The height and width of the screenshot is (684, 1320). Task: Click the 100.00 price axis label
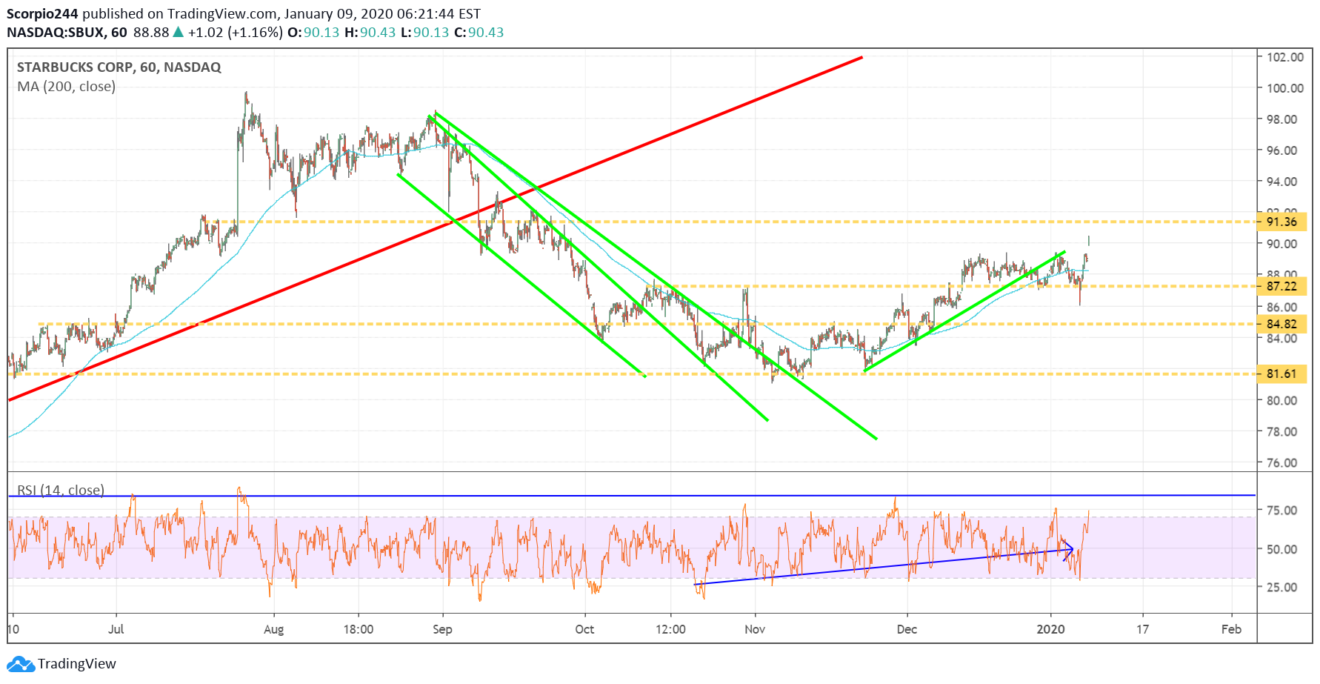pyautogui.click(x=1282, y=88)
